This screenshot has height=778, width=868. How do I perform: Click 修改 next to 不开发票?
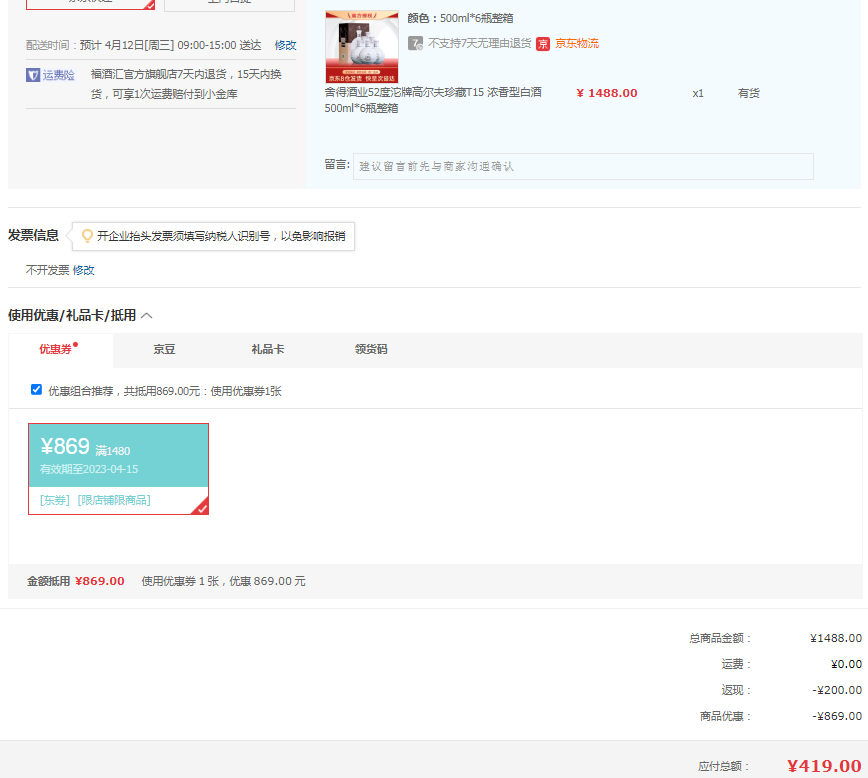[x=84, y=270]
